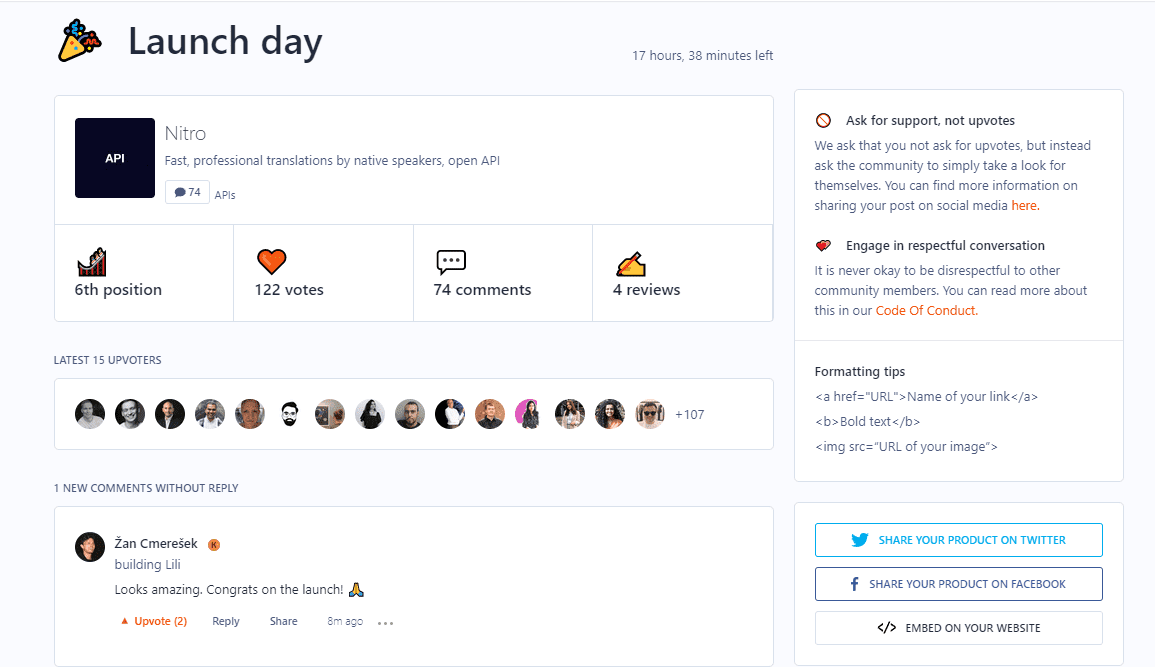Screen dimensions: 1155x667
Task: Open the ellipsis menu on the comment
Action: point(385,623)
